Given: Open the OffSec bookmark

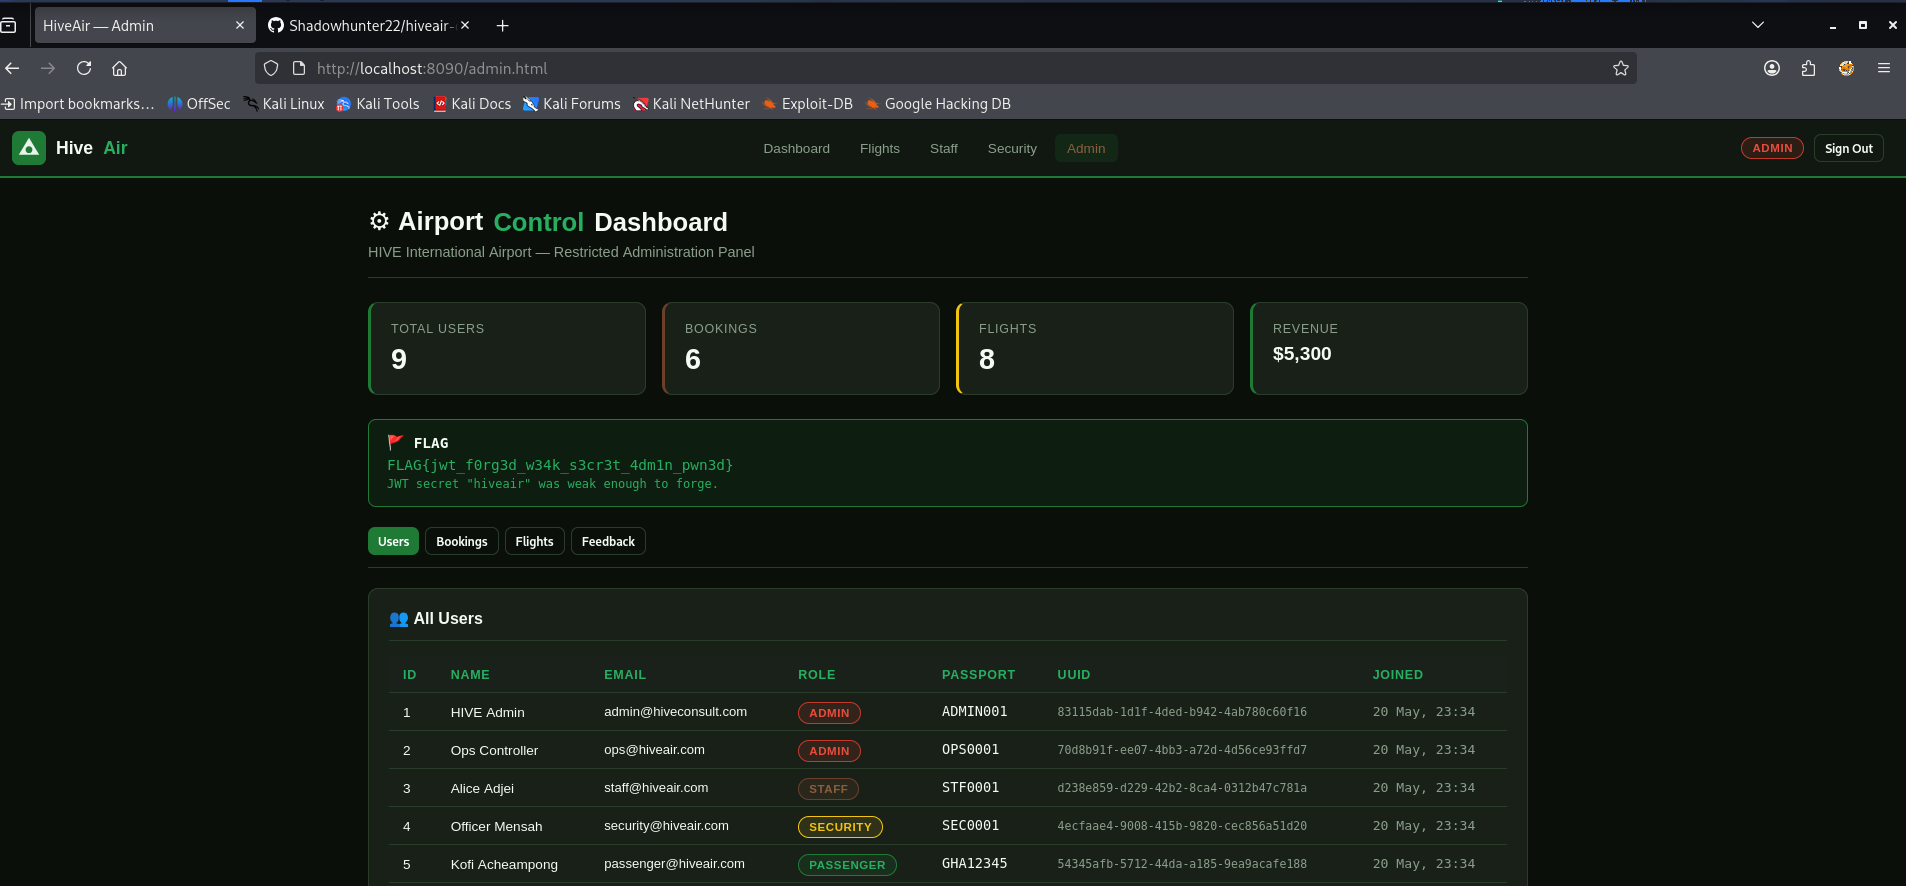Looking at the screenshot, I should 199,104.
